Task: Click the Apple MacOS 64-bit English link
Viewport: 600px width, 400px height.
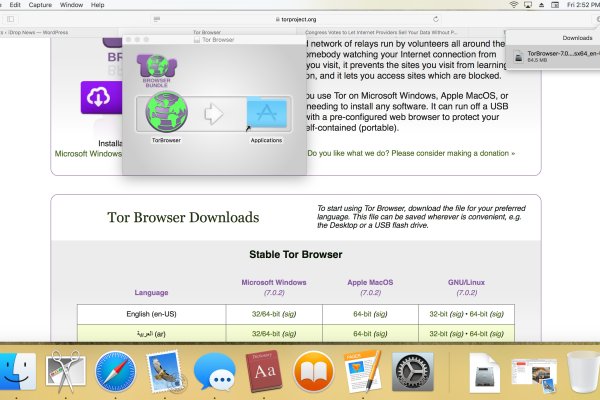Action: [x=364, y=313]
